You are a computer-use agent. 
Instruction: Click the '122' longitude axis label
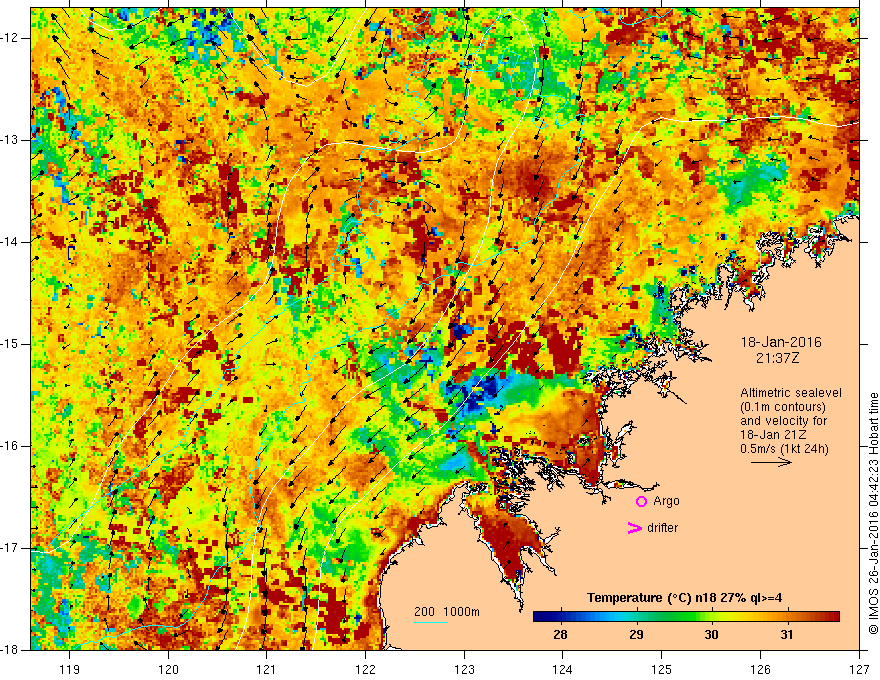pos(365,669)
